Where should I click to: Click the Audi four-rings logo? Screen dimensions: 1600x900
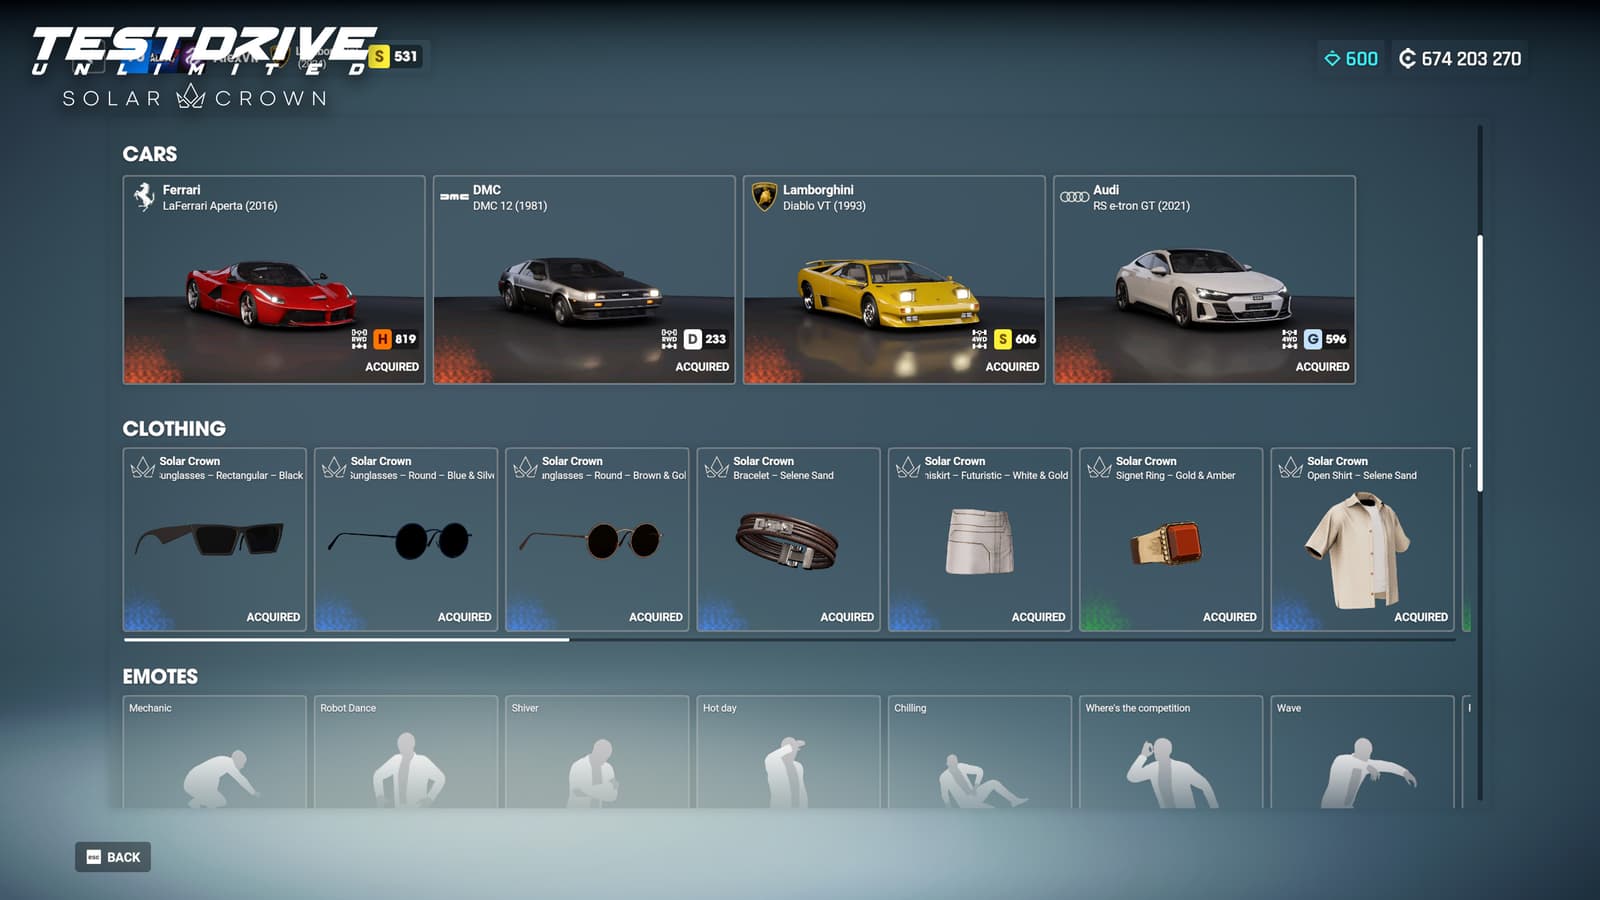1074,197
